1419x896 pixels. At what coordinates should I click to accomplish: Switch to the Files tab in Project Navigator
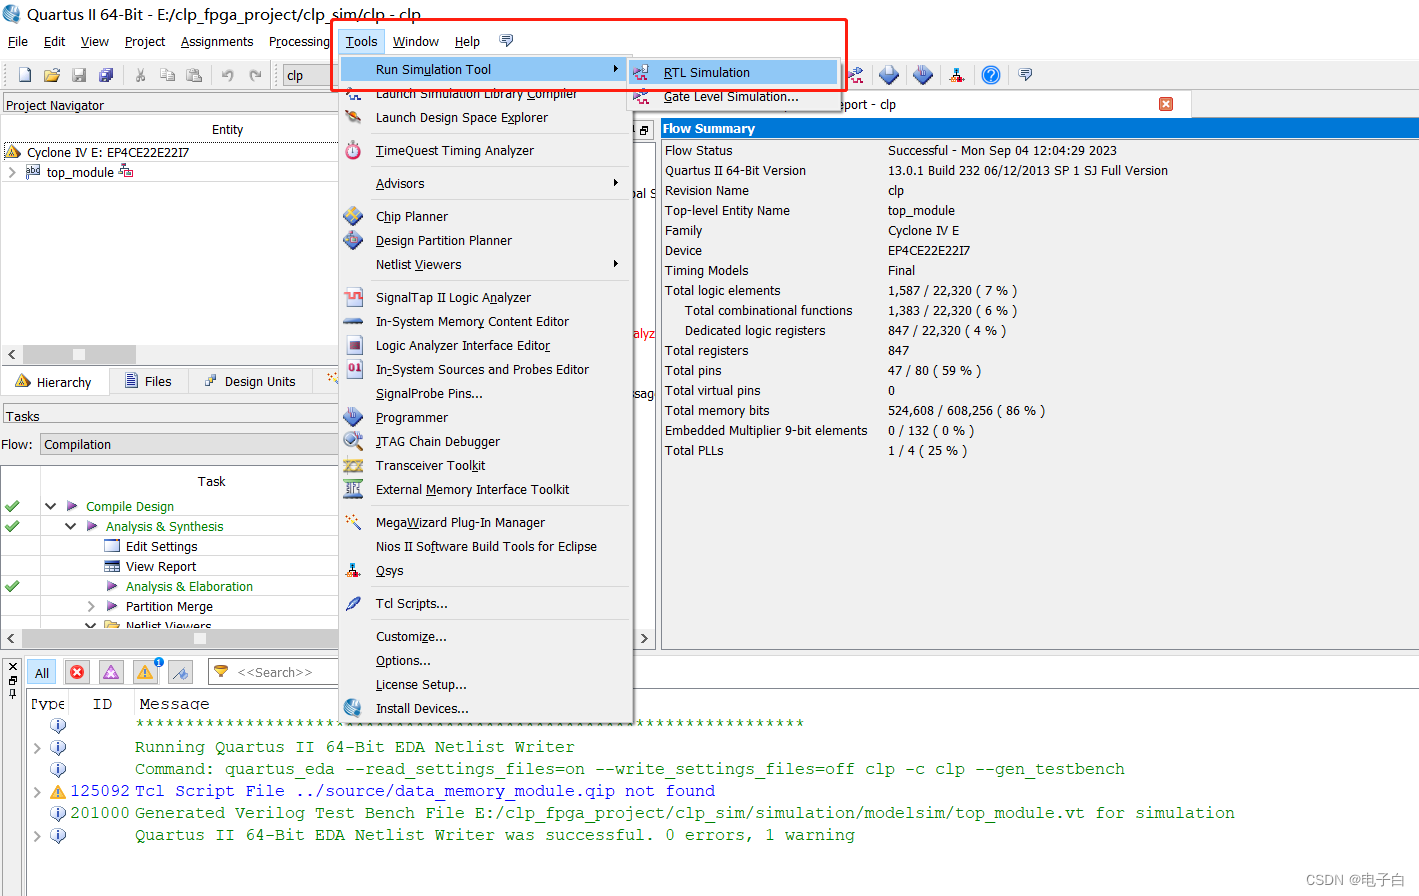148,381
